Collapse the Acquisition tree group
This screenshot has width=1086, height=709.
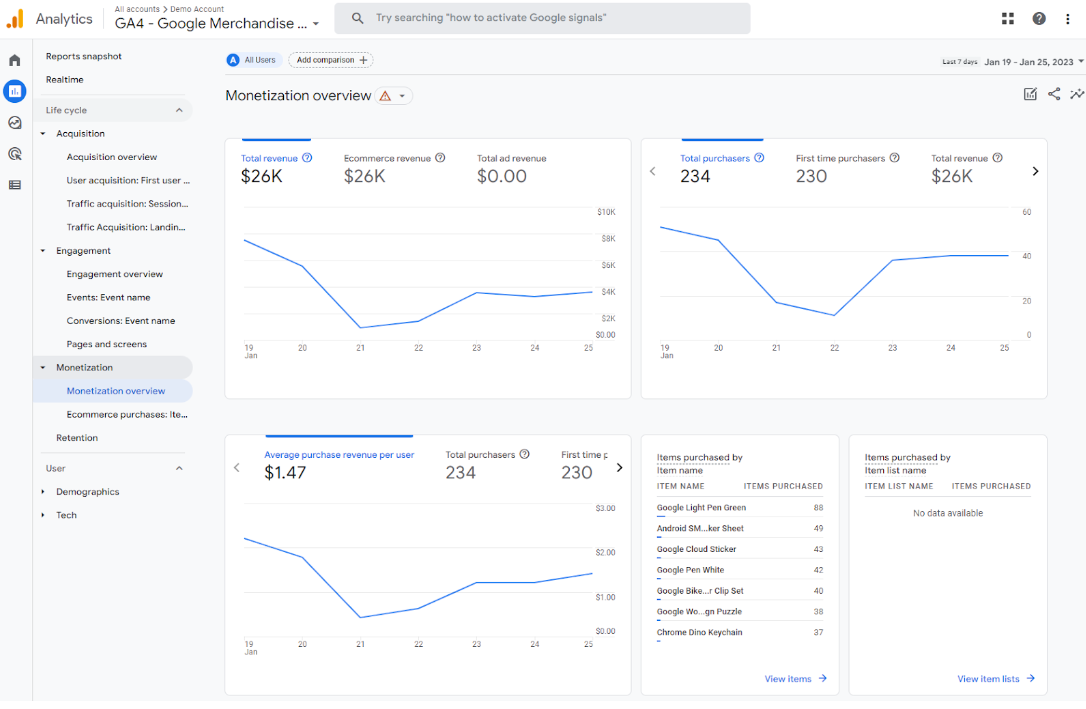(43, 134)
